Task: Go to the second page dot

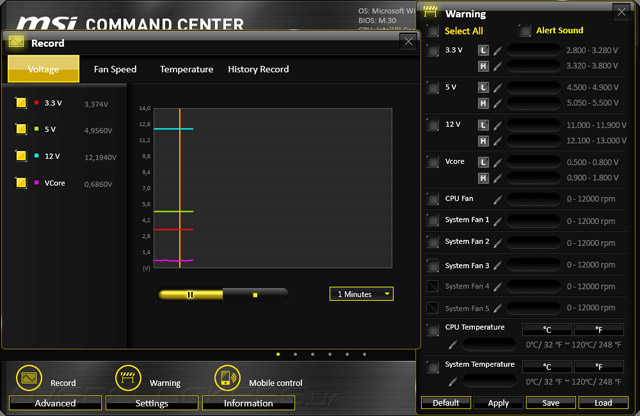Action: coord(295,354)
